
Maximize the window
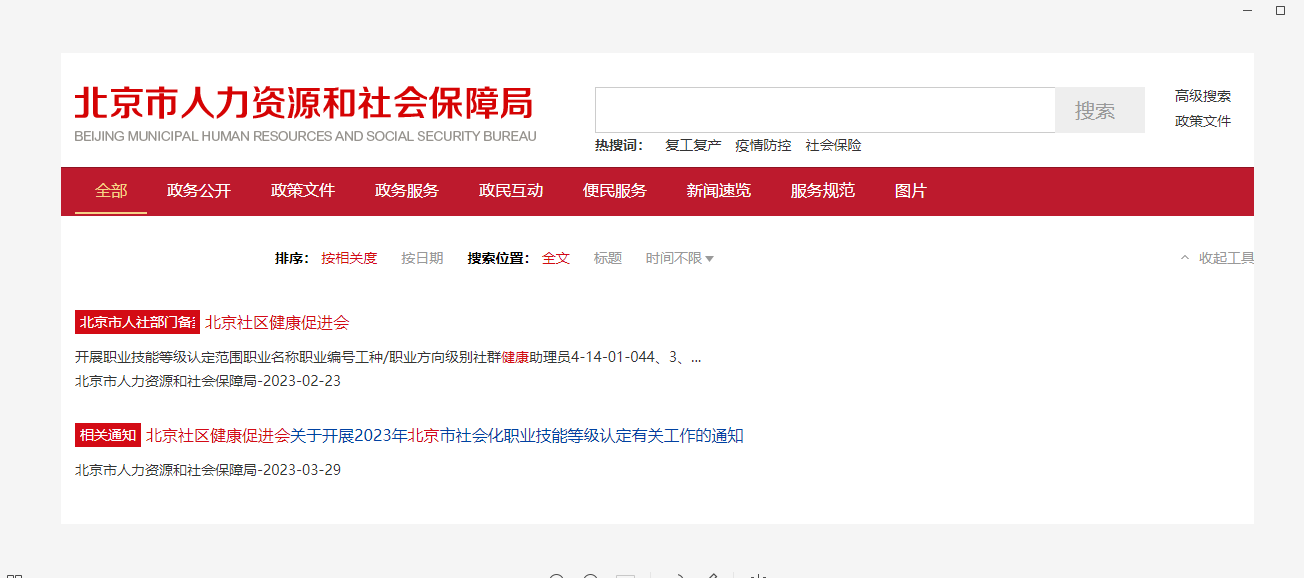pos(1280,10)
